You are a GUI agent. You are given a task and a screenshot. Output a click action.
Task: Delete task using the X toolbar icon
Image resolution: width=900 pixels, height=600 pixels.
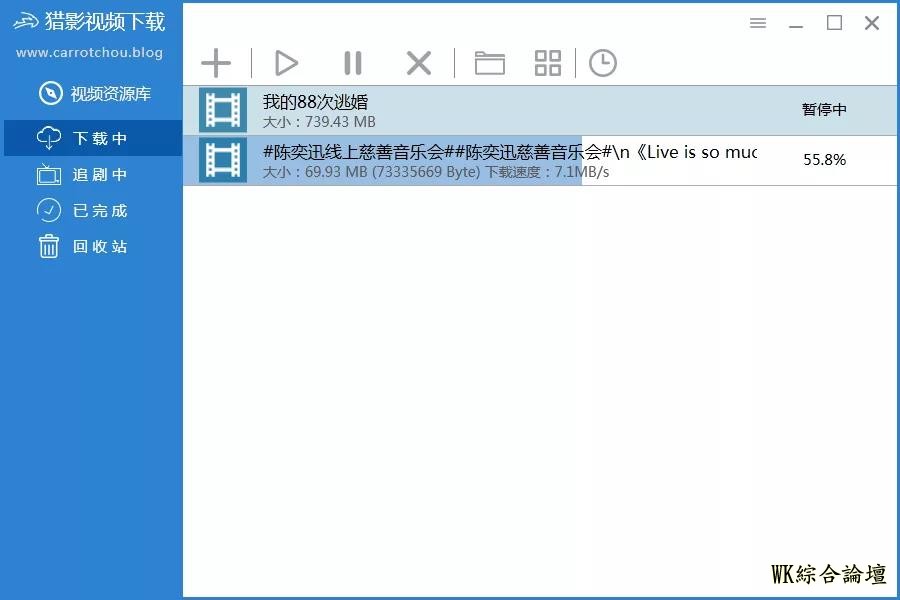pos(418,64)
